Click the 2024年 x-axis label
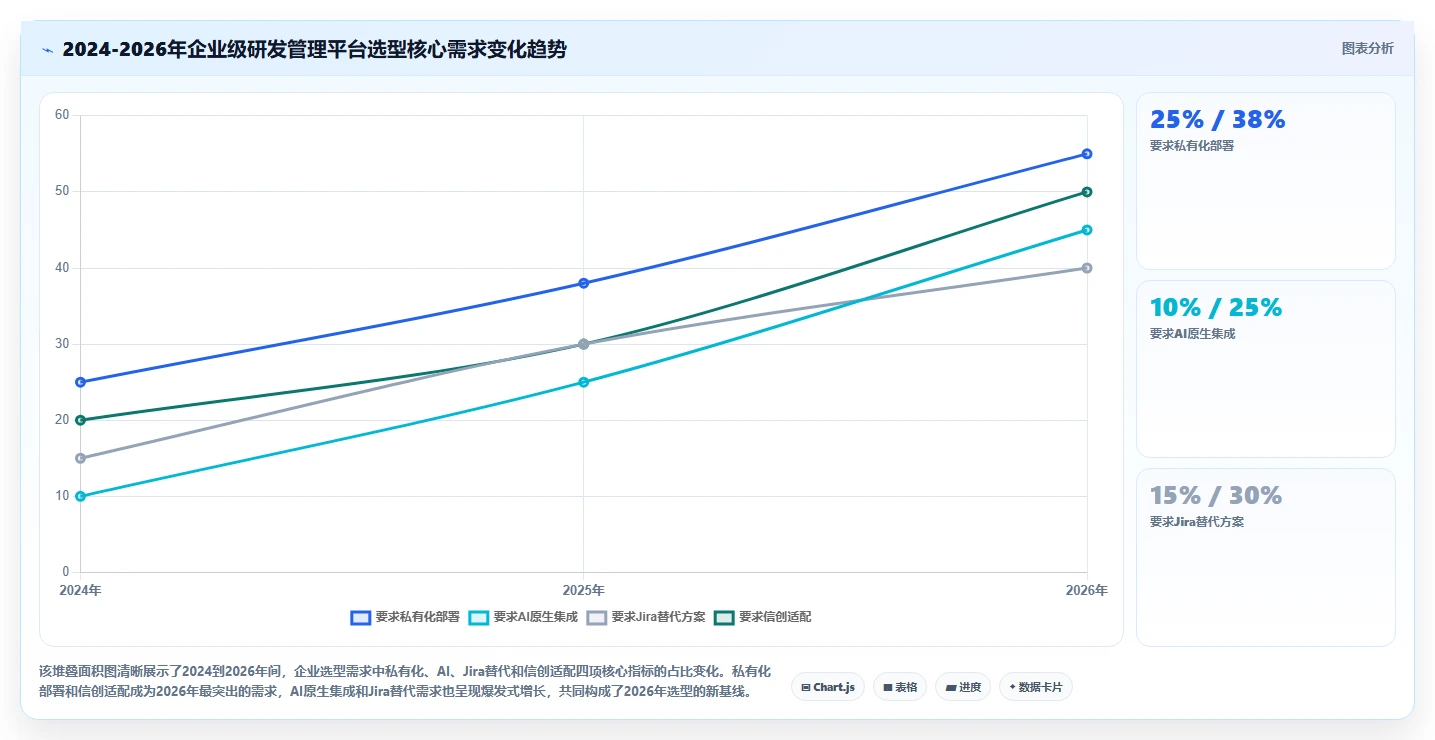The width and height of the screenshot is (1435, 740). [x=80, y=591]
